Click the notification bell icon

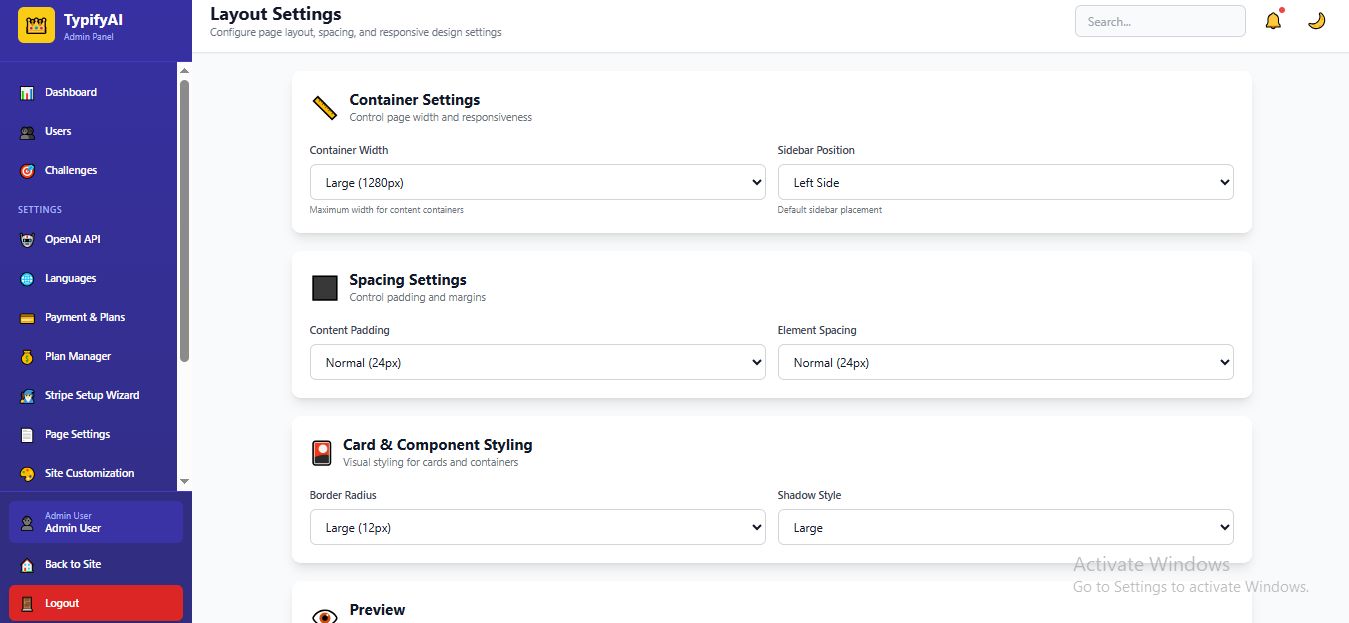pyautogui.click(x=1273, y=21)
